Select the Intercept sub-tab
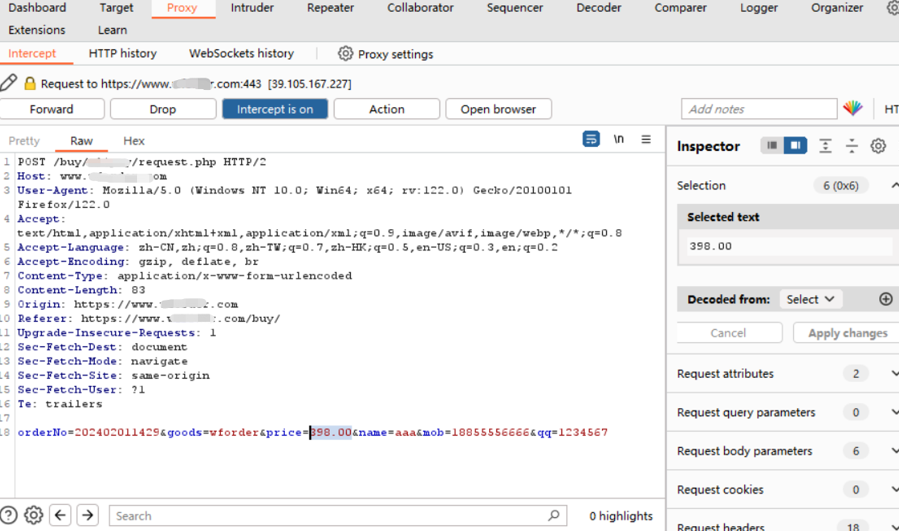Image resolution: width=899 pixels, height=531 pixels. [x=32, y=53]
